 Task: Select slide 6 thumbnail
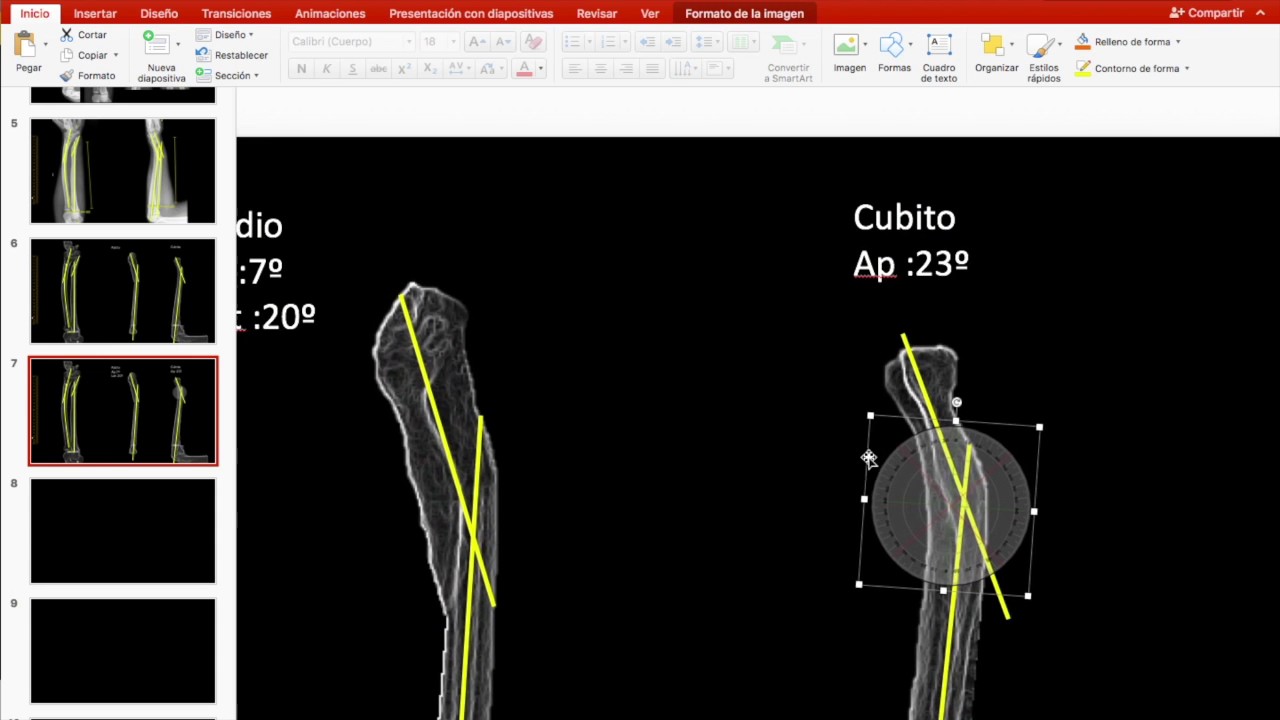click(123, 291)
